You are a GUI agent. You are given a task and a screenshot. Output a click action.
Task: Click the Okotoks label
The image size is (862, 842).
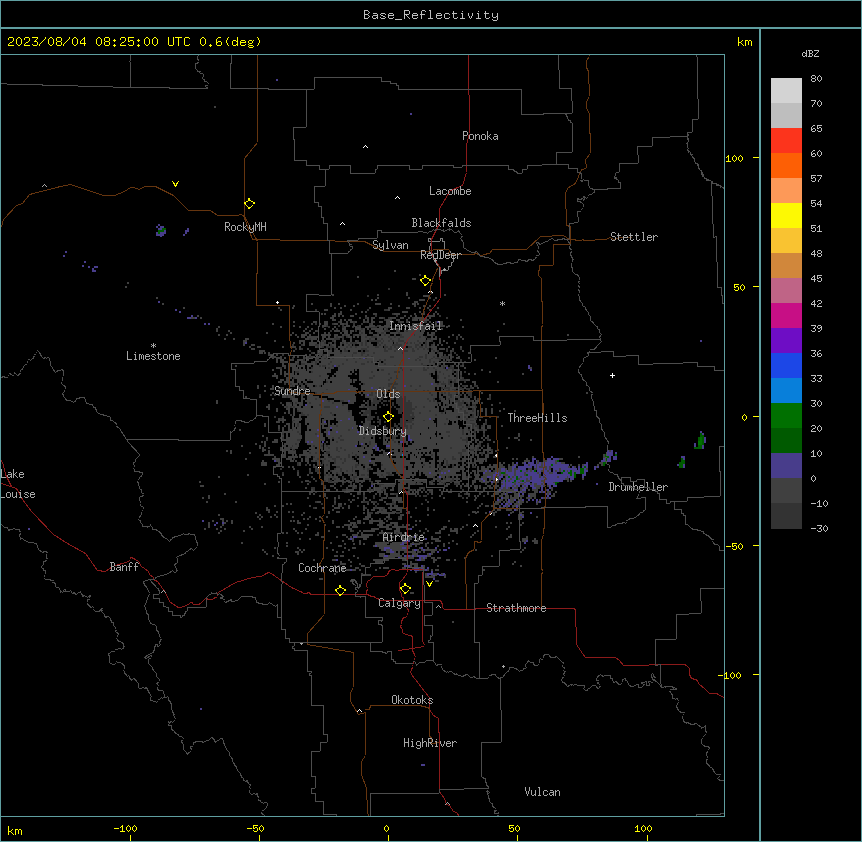[412, 700]
